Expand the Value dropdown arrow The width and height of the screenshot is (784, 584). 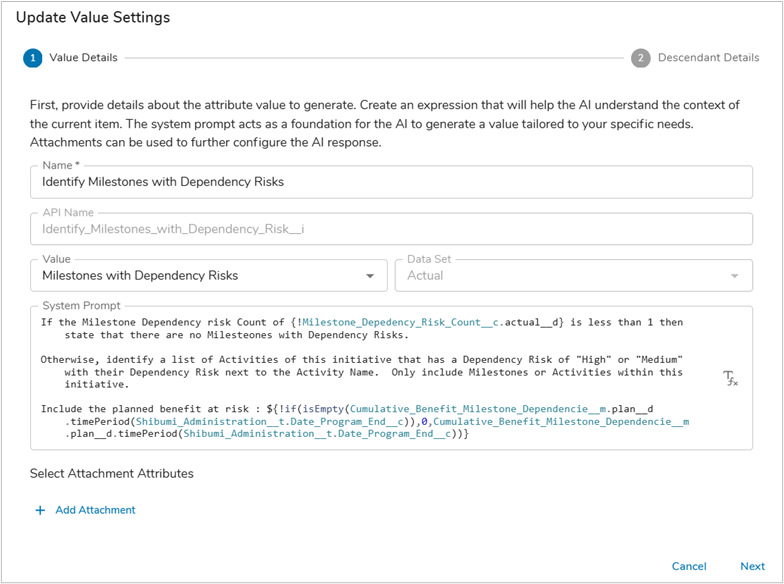click(370, 276)
